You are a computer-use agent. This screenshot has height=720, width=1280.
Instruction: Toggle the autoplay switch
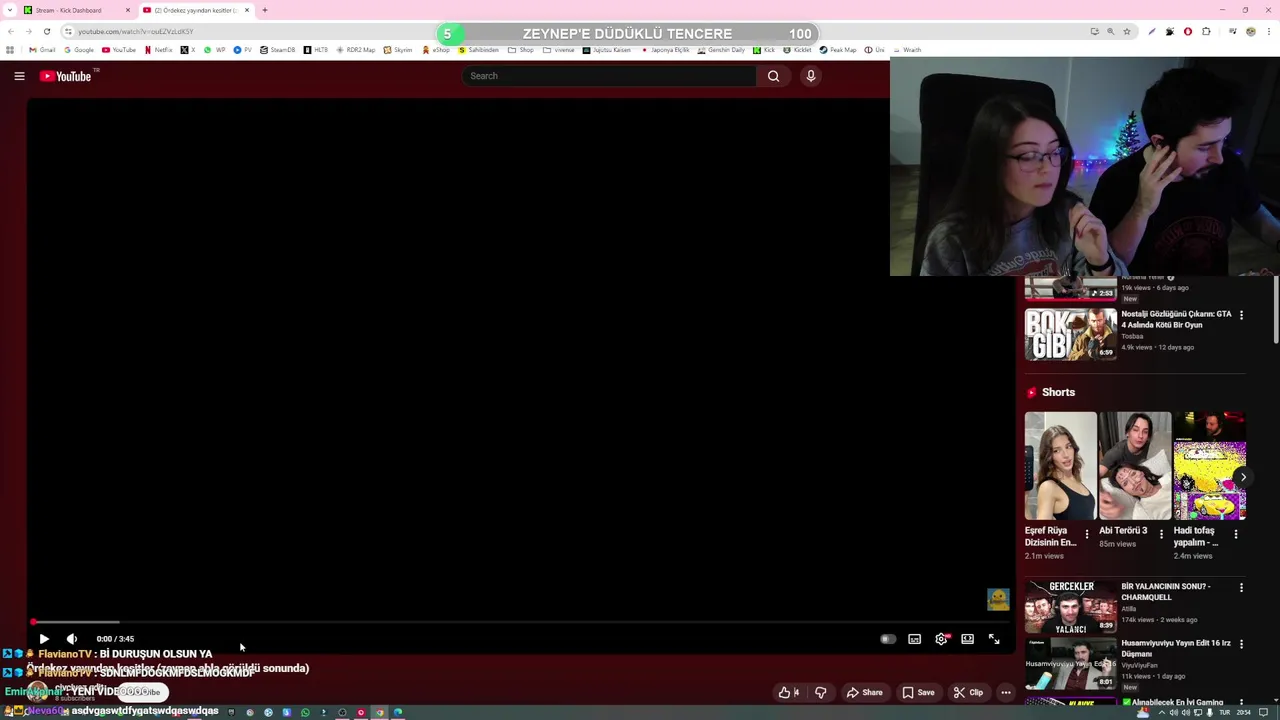888,639
